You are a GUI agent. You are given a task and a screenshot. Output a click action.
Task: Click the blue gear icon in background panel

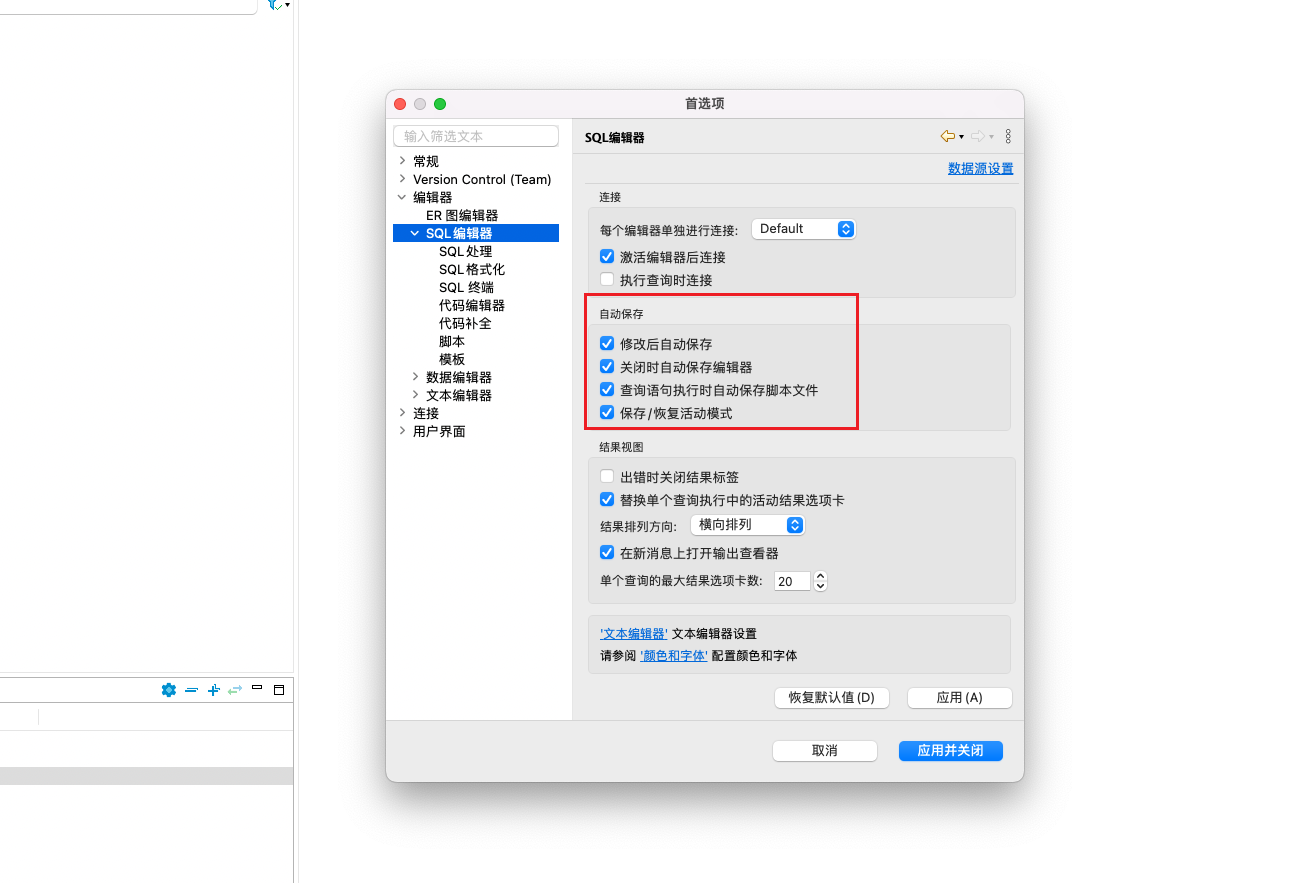(169, 690)
